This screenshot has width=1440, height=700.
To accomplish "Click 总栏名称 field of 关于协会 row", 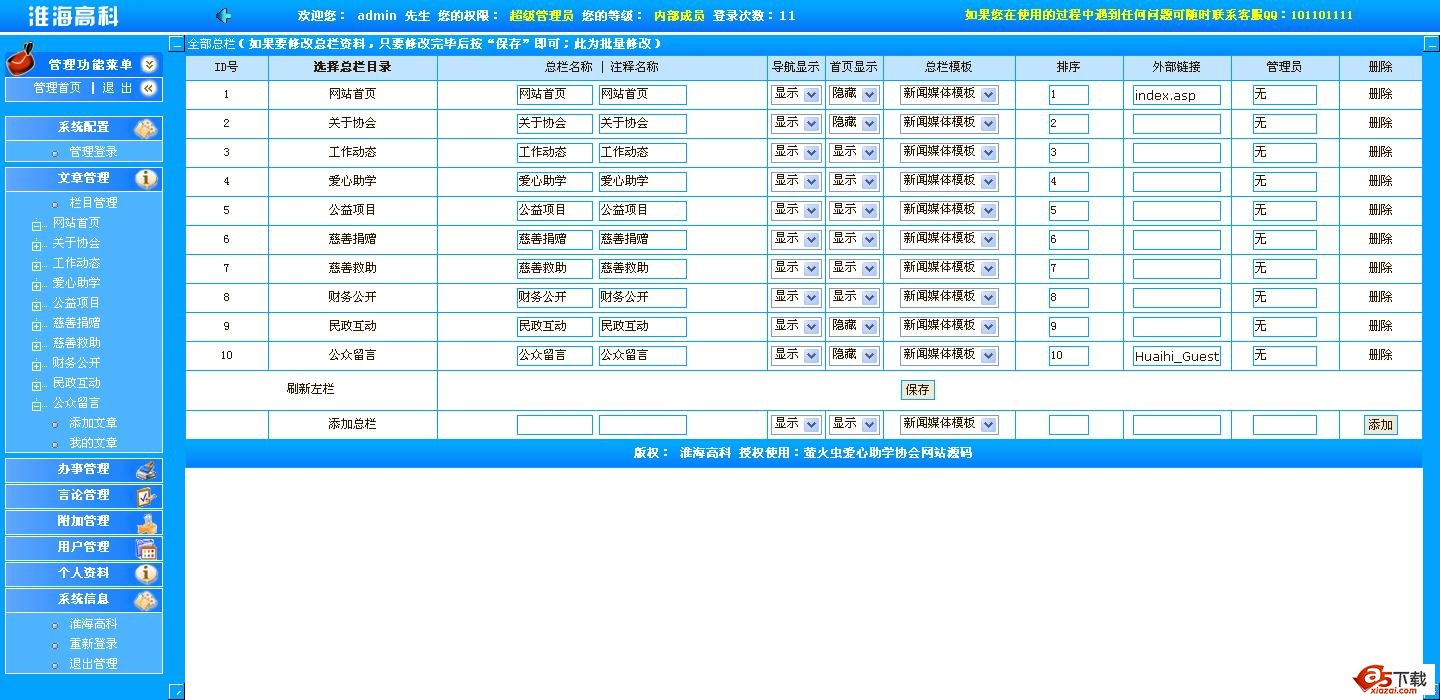I will click(x=555, y=124).
